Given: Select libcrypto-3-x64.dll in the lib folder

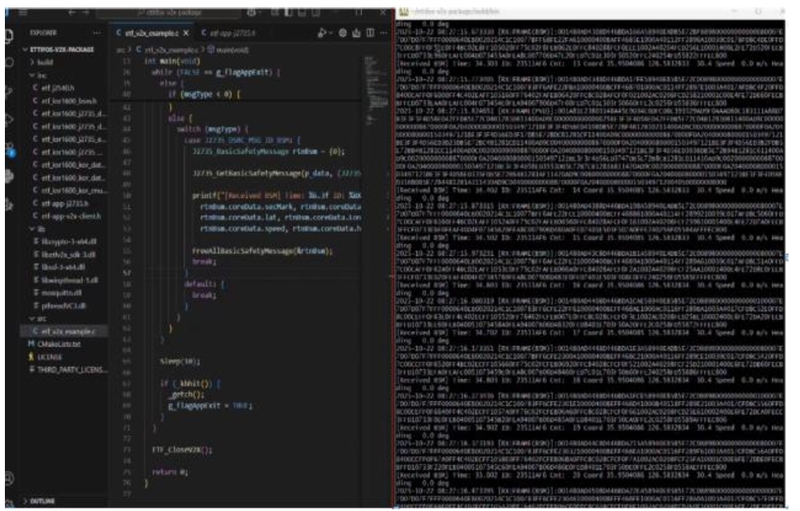Looking at the screenshot, I should pyautogui.click(x=65, y=242).
